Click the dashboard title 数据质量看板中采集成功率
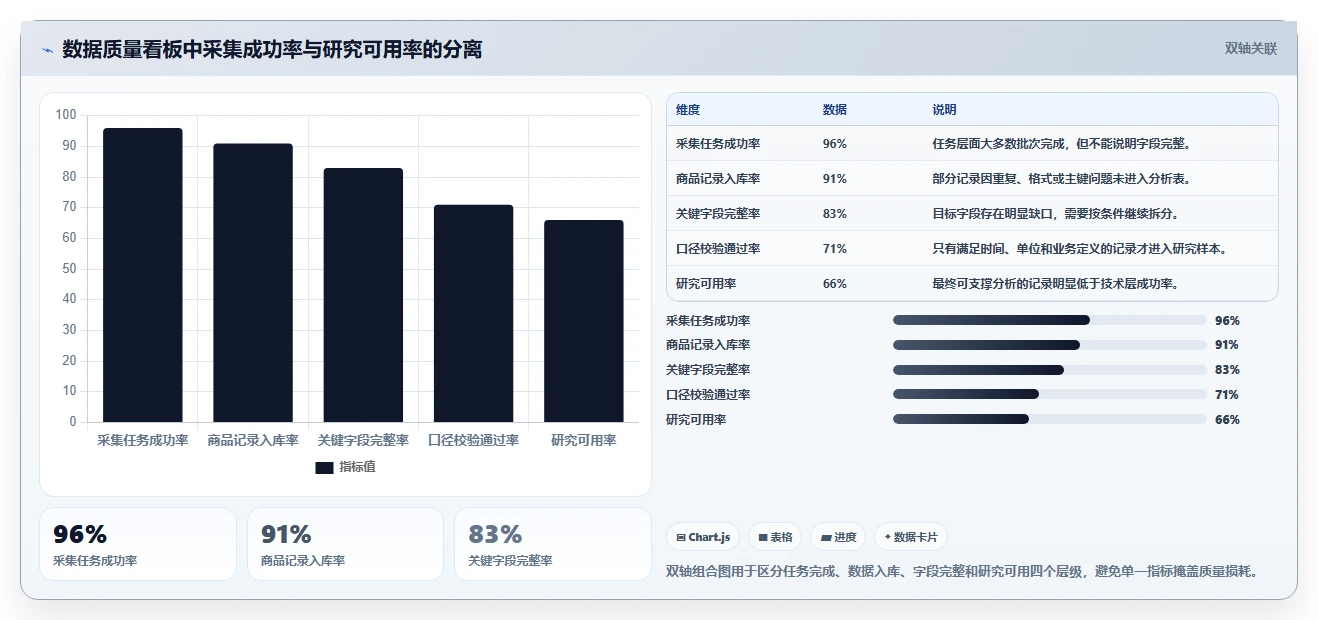Viewport: 1318px width, 620px height. coord(272,49)
